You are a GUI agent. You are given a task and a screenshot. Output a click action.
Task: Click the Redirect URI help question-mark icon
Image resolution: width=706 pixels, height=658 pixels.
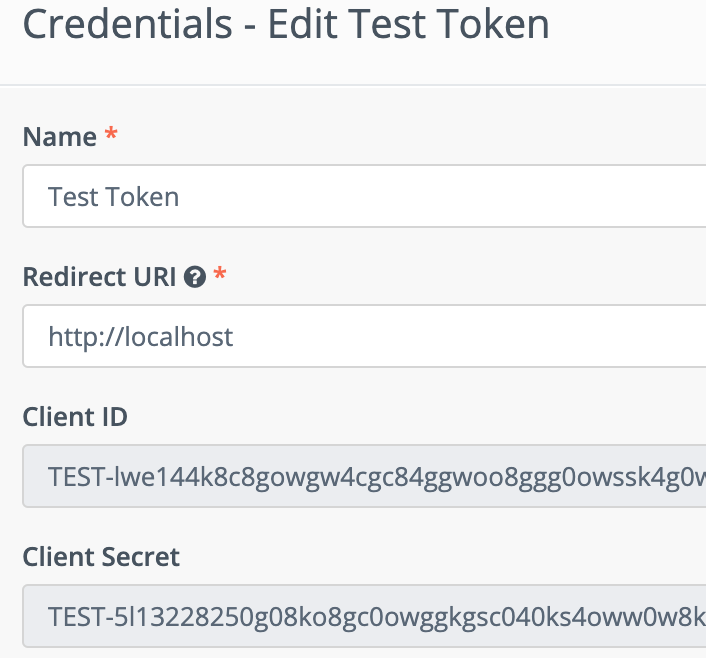coord(195,277)
